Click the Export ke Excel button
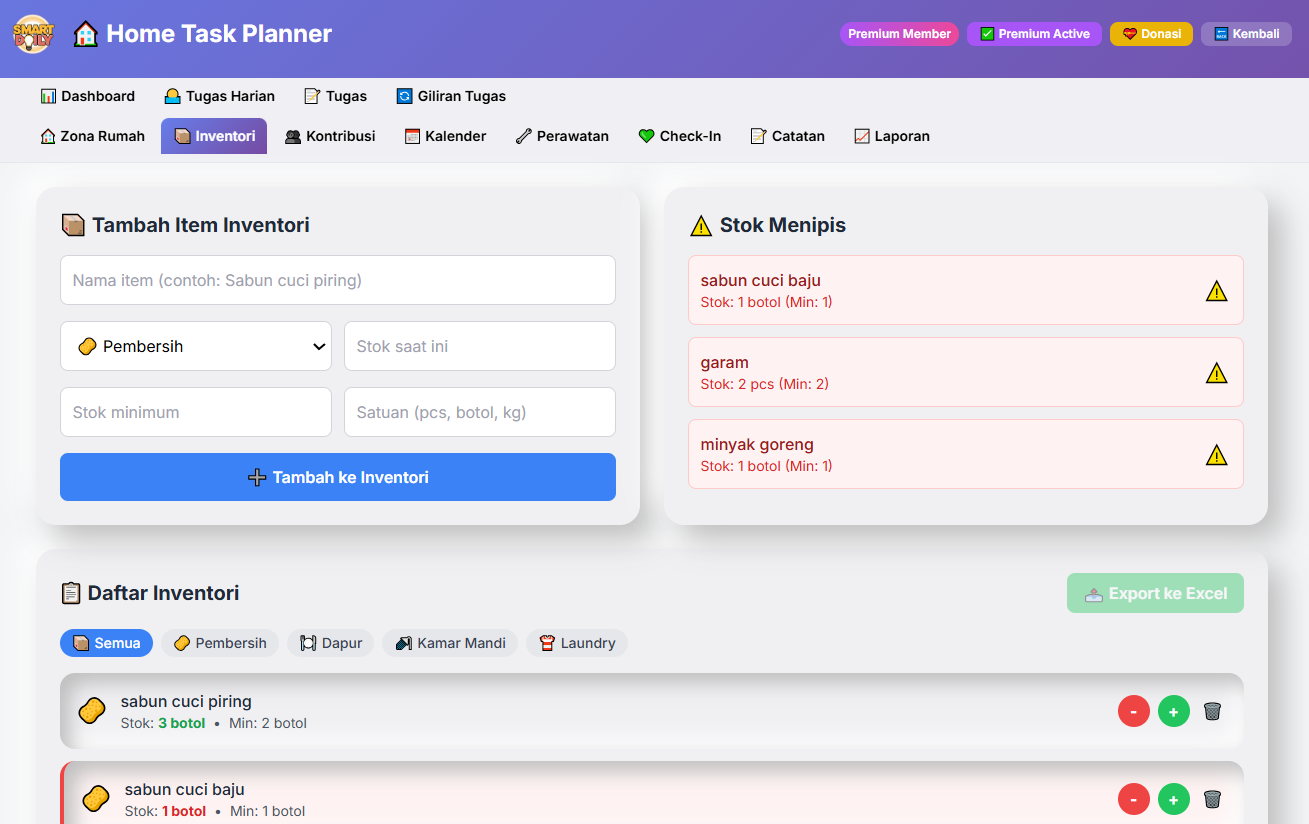Screen dimensions: 1309x824 (x=1155, y=593)
